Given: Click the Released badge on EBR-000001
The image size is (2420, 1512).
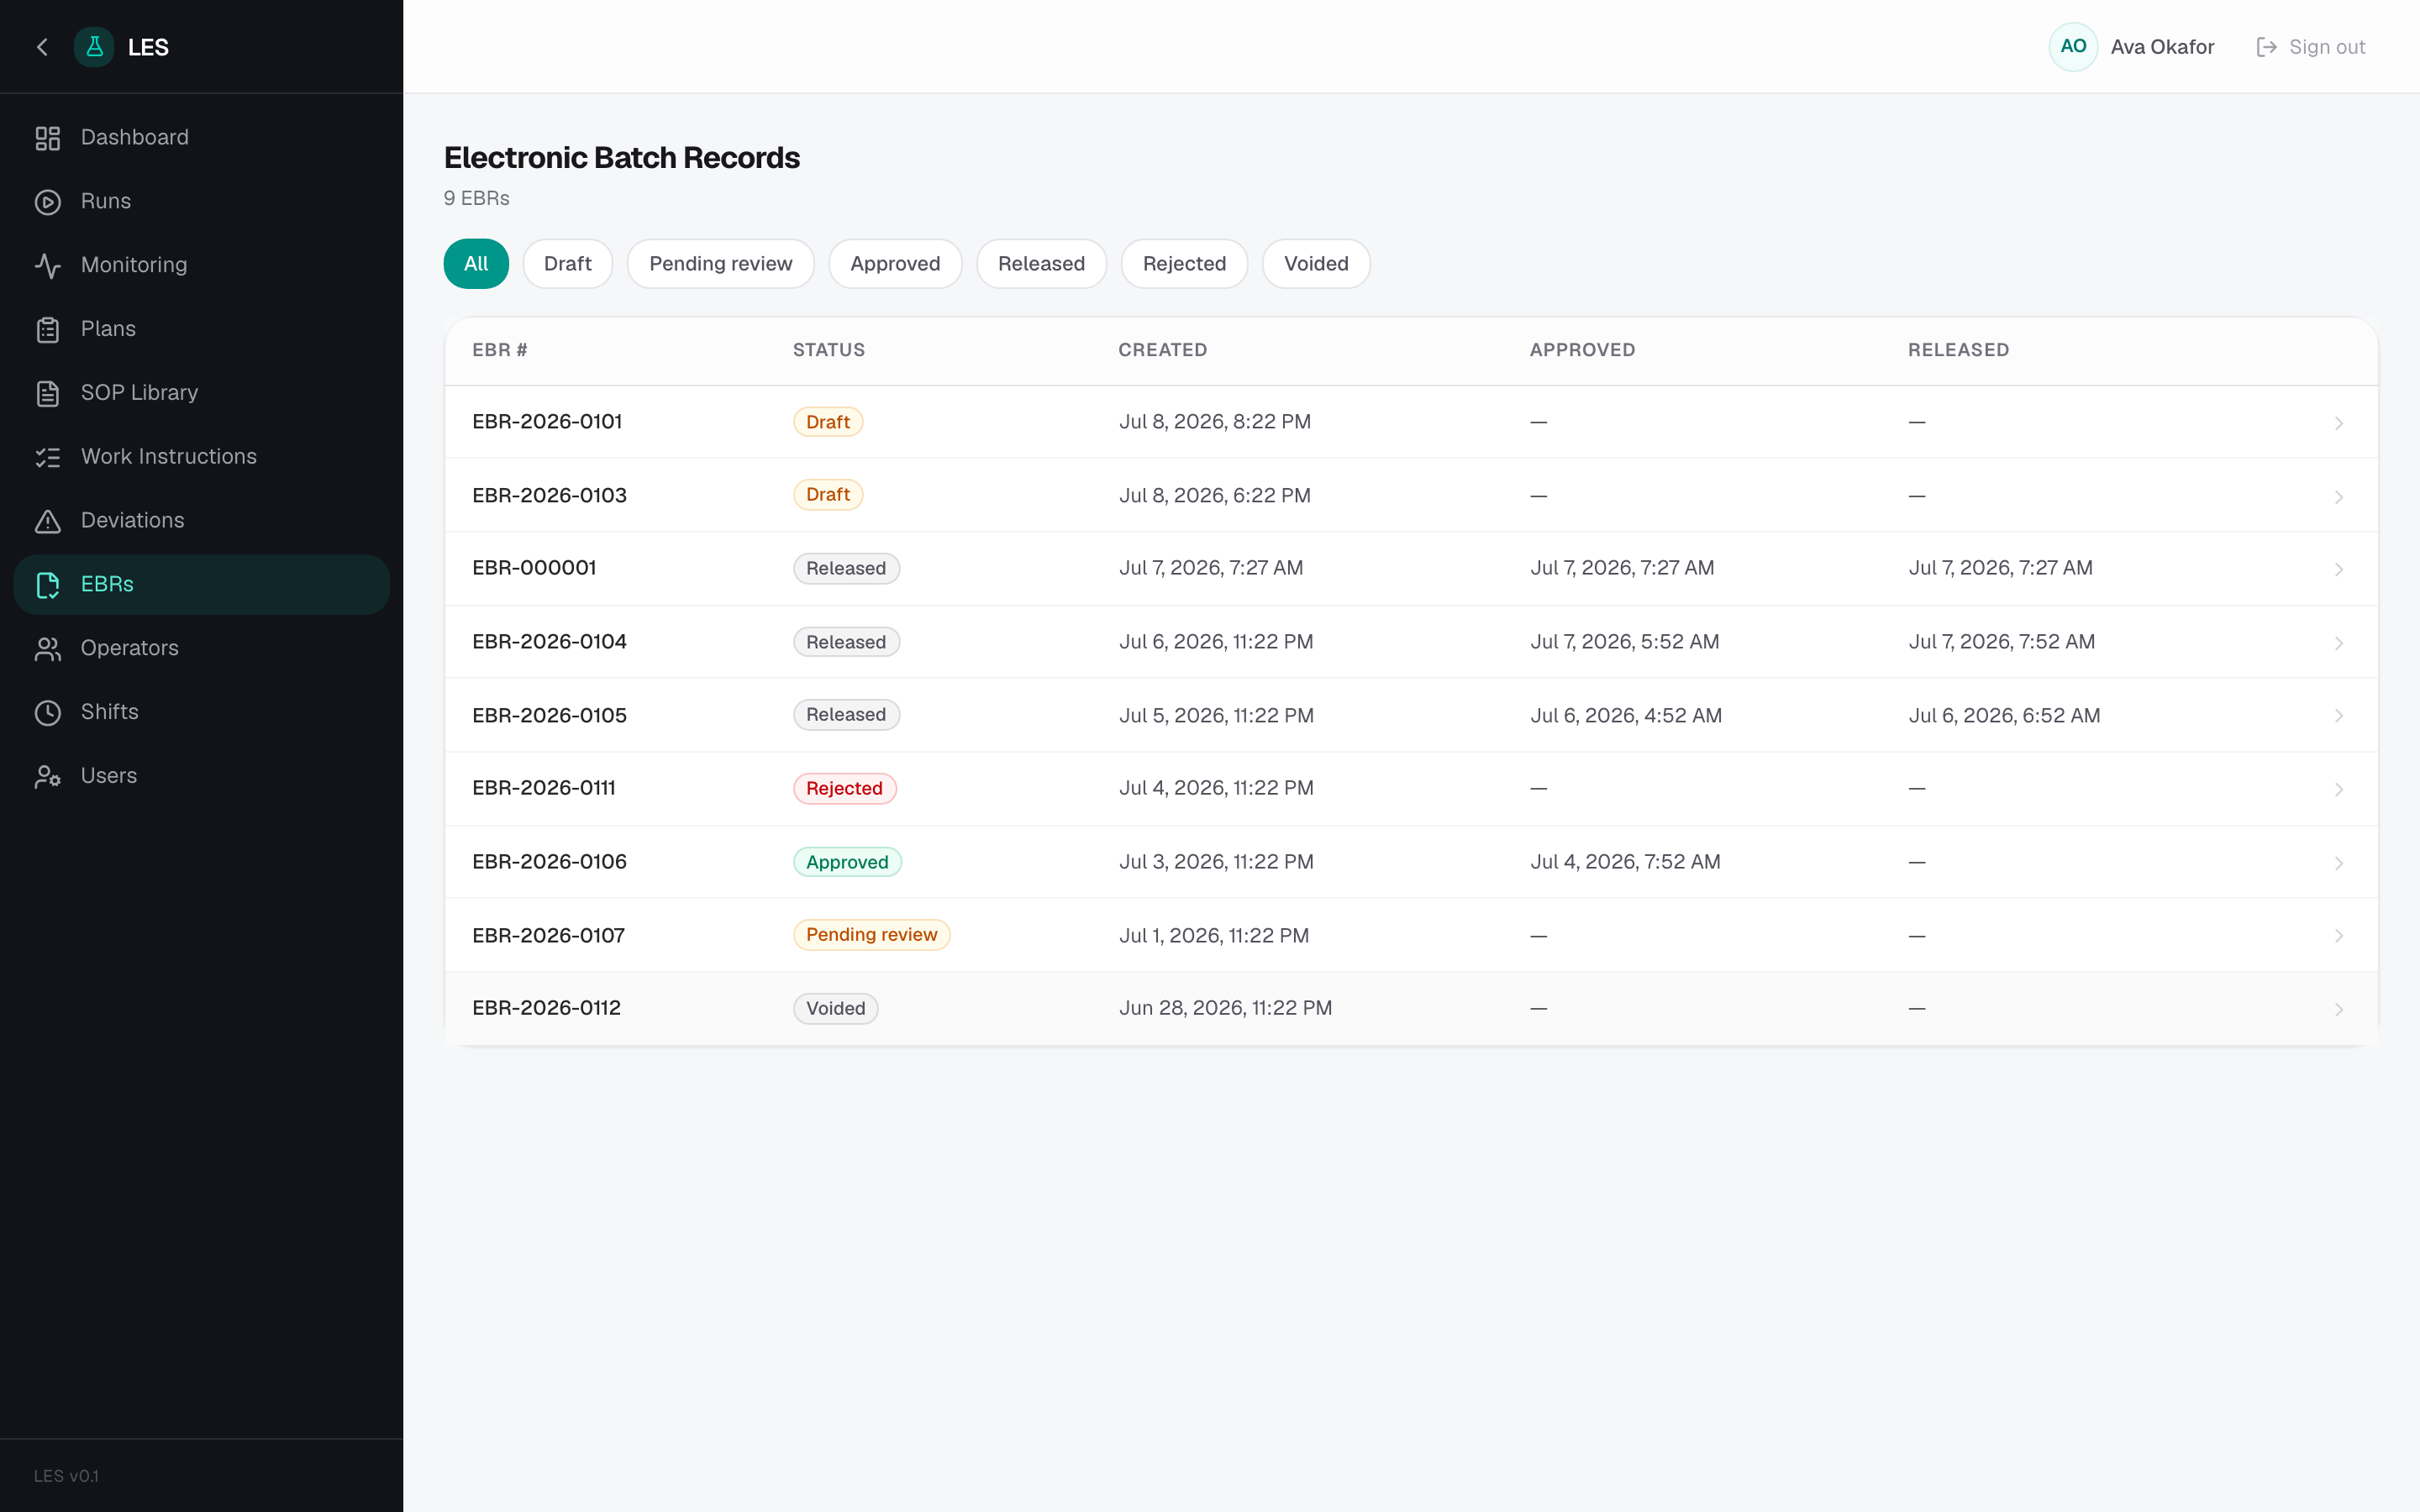Looking at the screenshot, I should pos(846,569).
